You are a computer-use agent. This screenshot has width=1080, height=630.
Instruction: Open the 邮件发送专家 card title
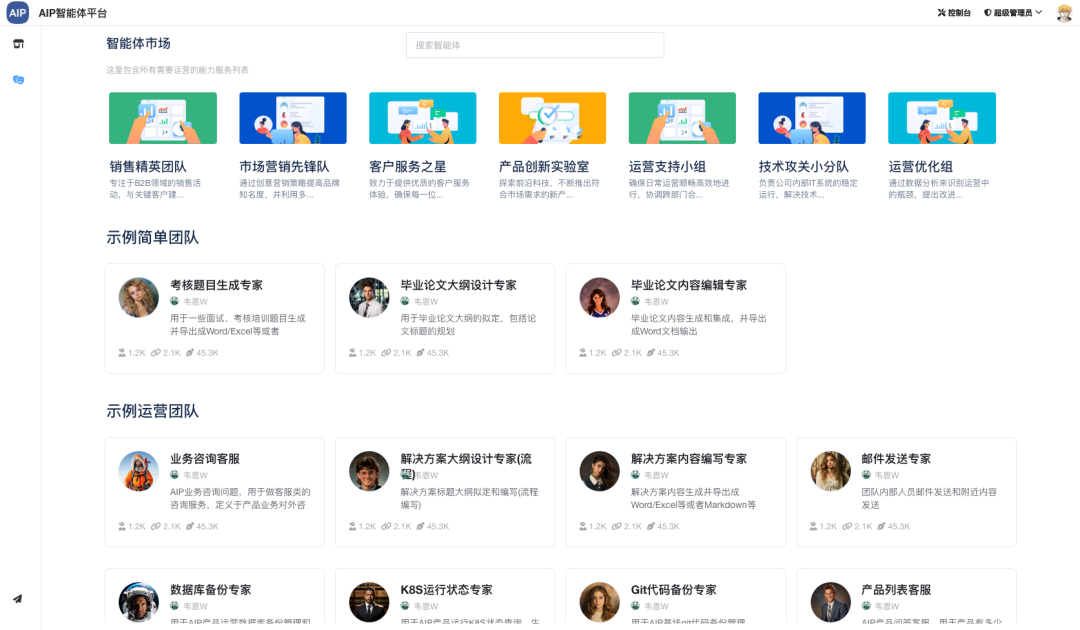[x=896, y=459]
